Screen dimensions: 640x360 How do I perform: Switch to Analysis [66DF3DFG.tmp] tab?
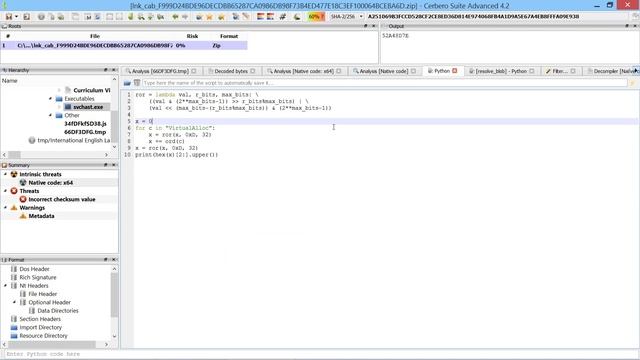pos(160,71)
